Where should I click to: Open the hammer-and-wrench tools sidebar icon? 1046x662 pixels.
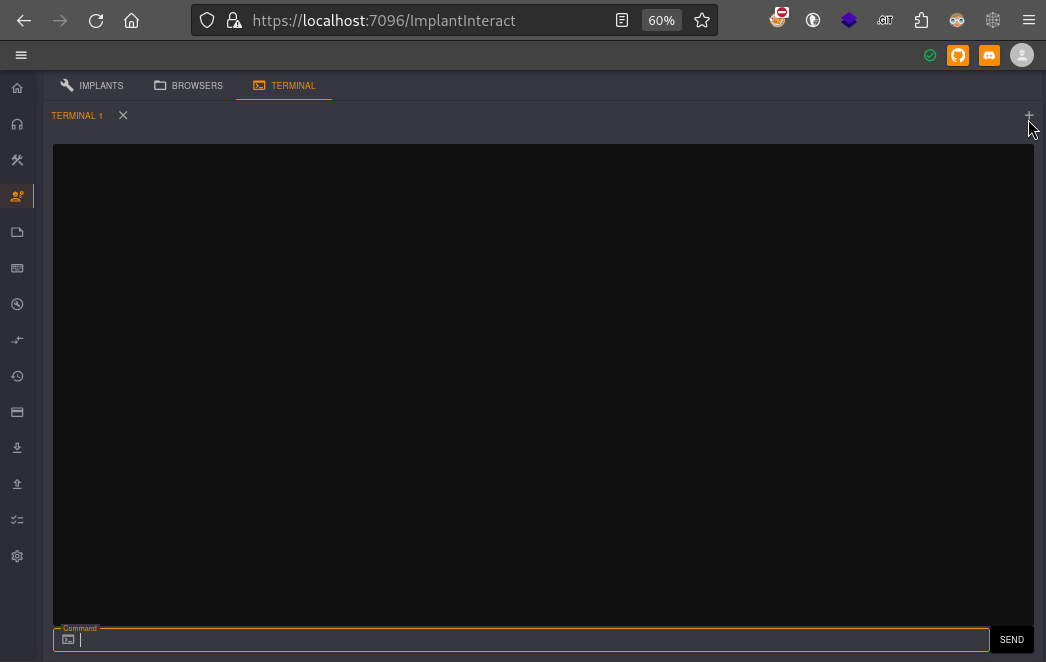(x=17, y=160)
